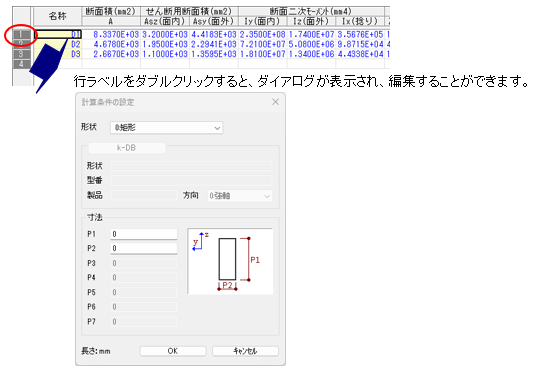The height and width of the screenshot is (373, 536).
Task: Click the k-DB 製品 field
Action: point(144,196)
